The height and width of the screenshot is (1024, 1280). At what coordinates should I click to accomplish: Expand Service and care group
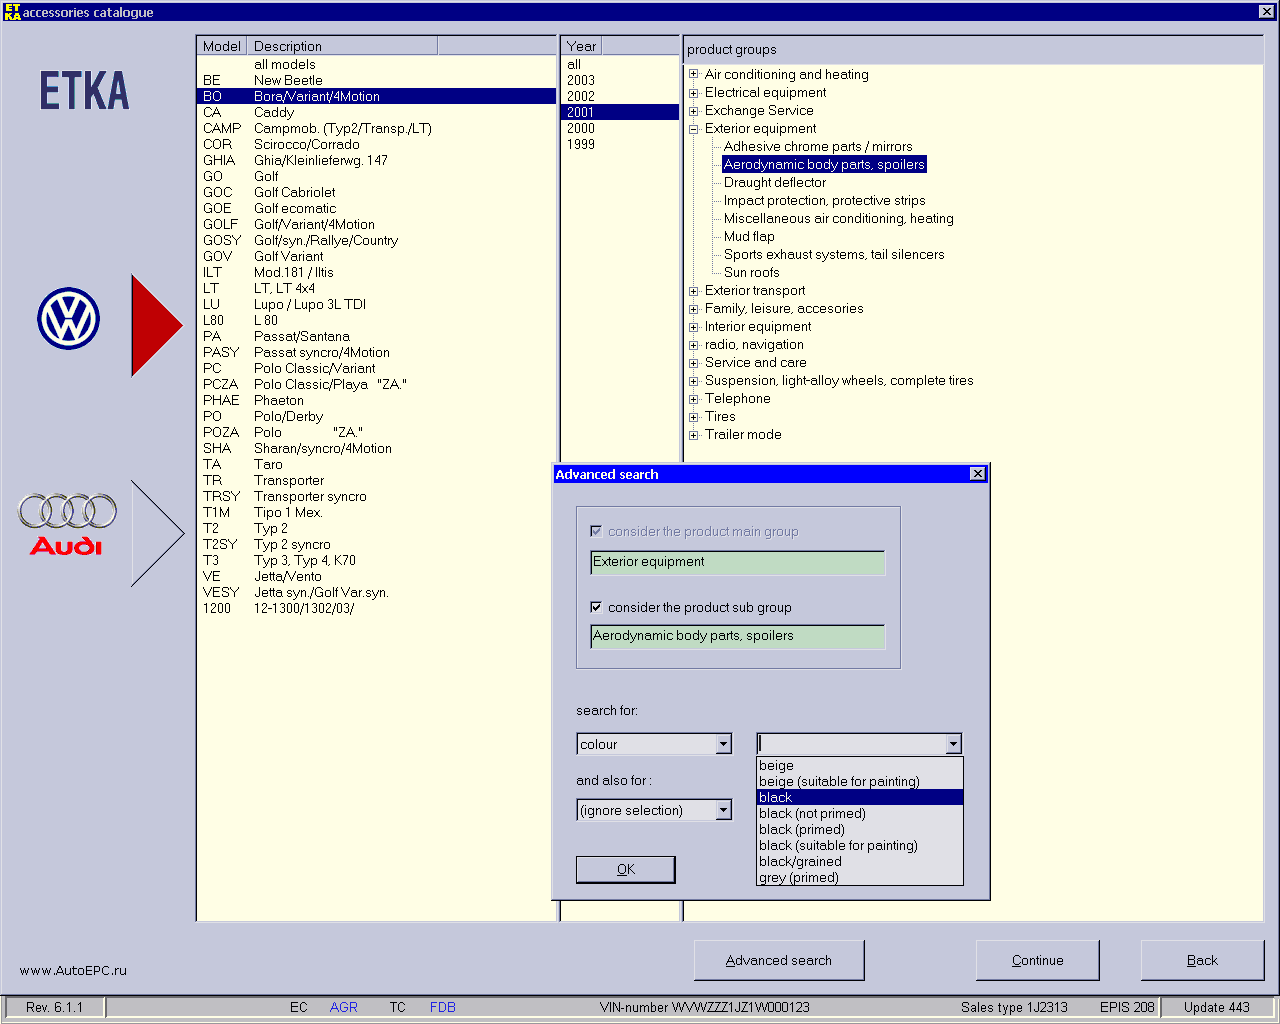[693, 362]
